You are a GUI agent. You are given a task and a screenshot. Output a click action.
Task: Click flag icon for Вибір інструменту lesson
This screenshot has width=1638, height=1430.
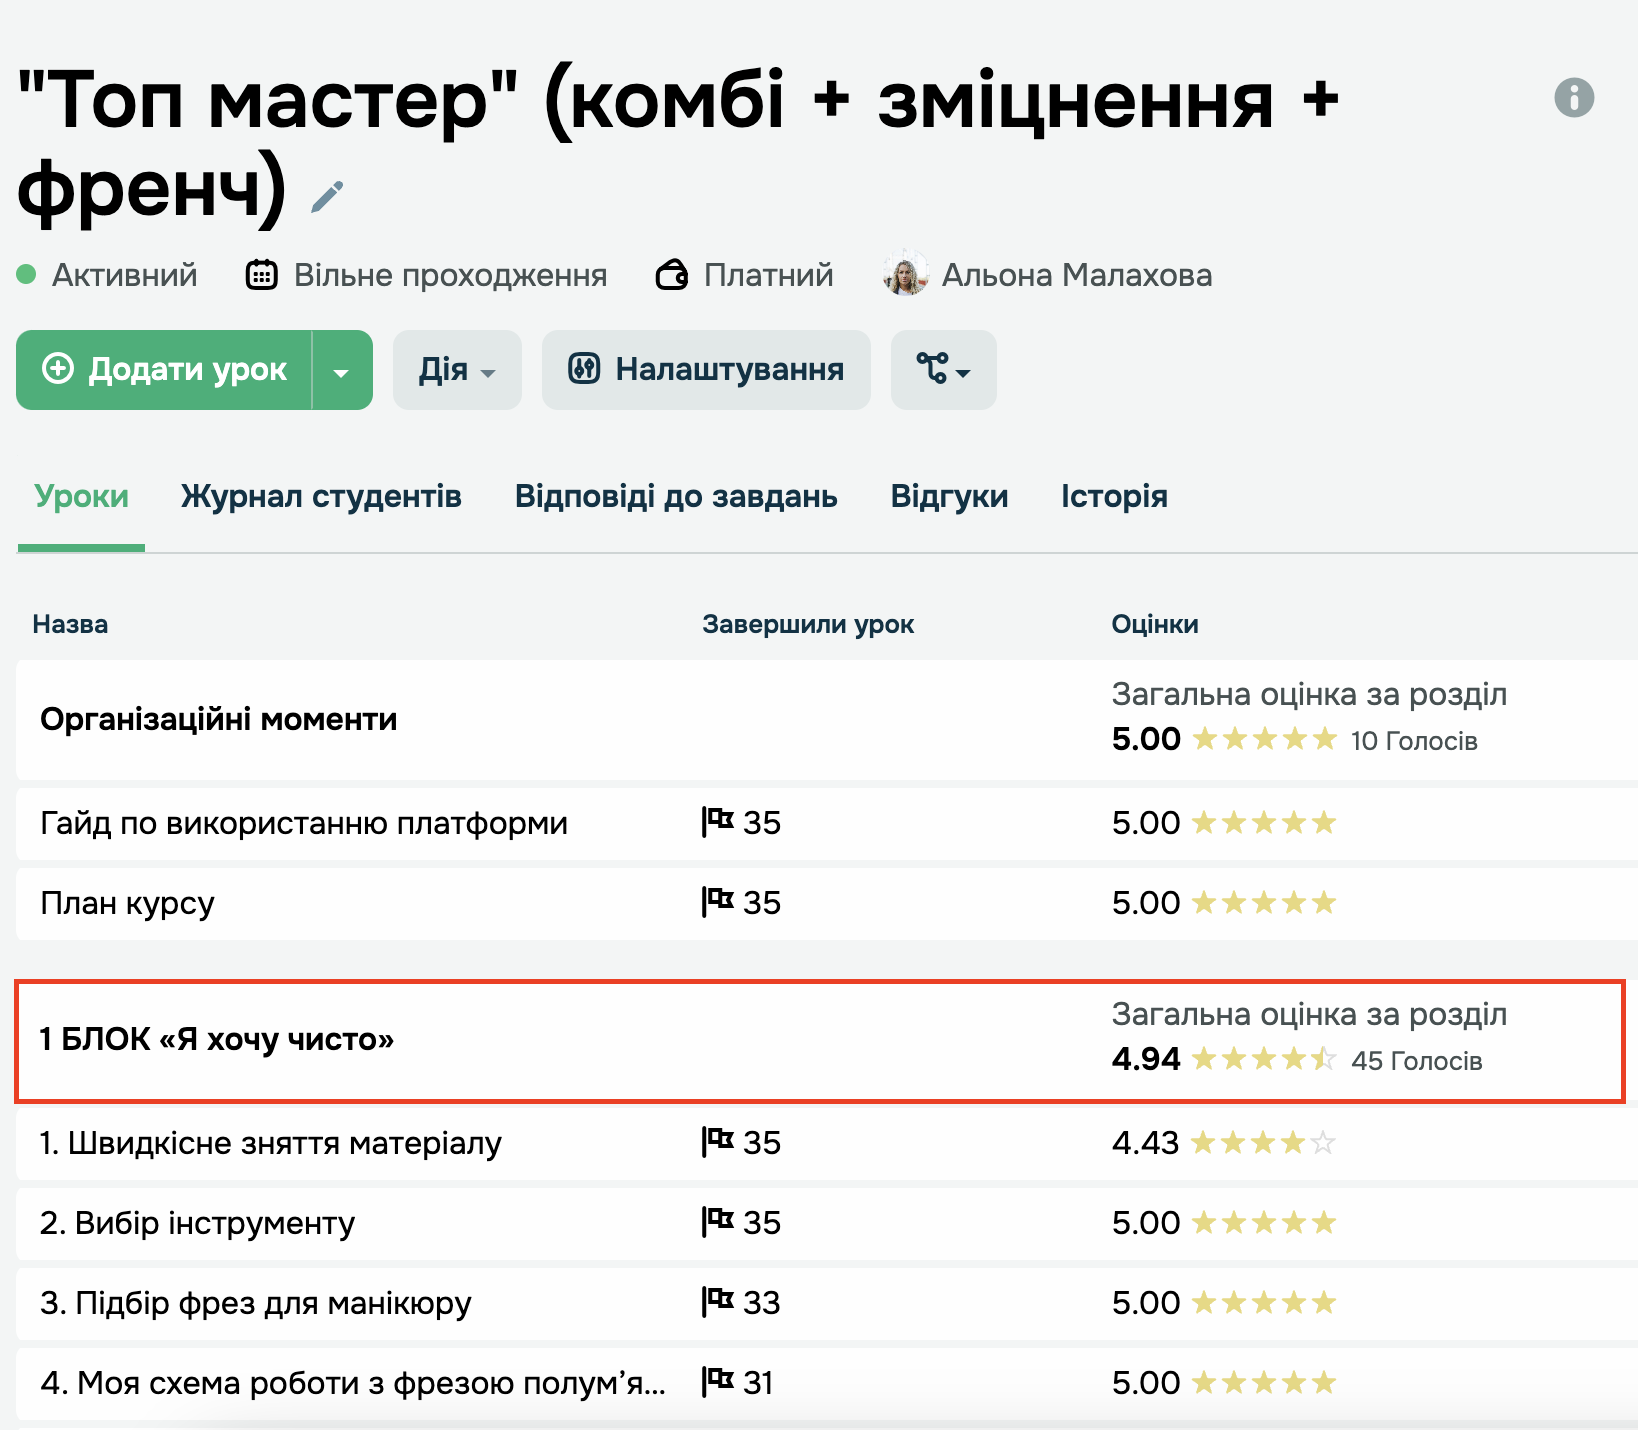(717, 1223)
